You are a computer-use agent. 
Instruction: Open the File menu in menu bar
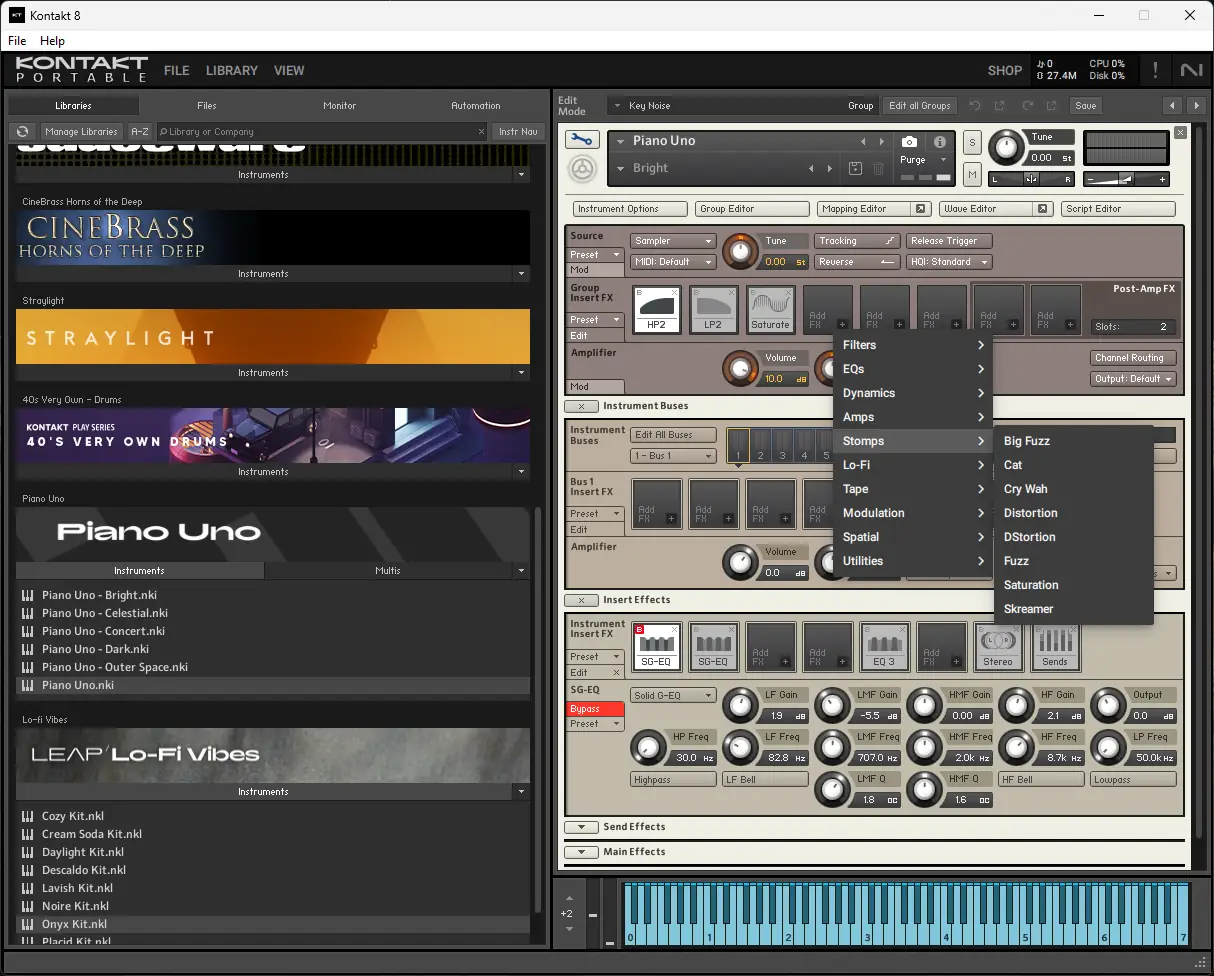point(17,41)
